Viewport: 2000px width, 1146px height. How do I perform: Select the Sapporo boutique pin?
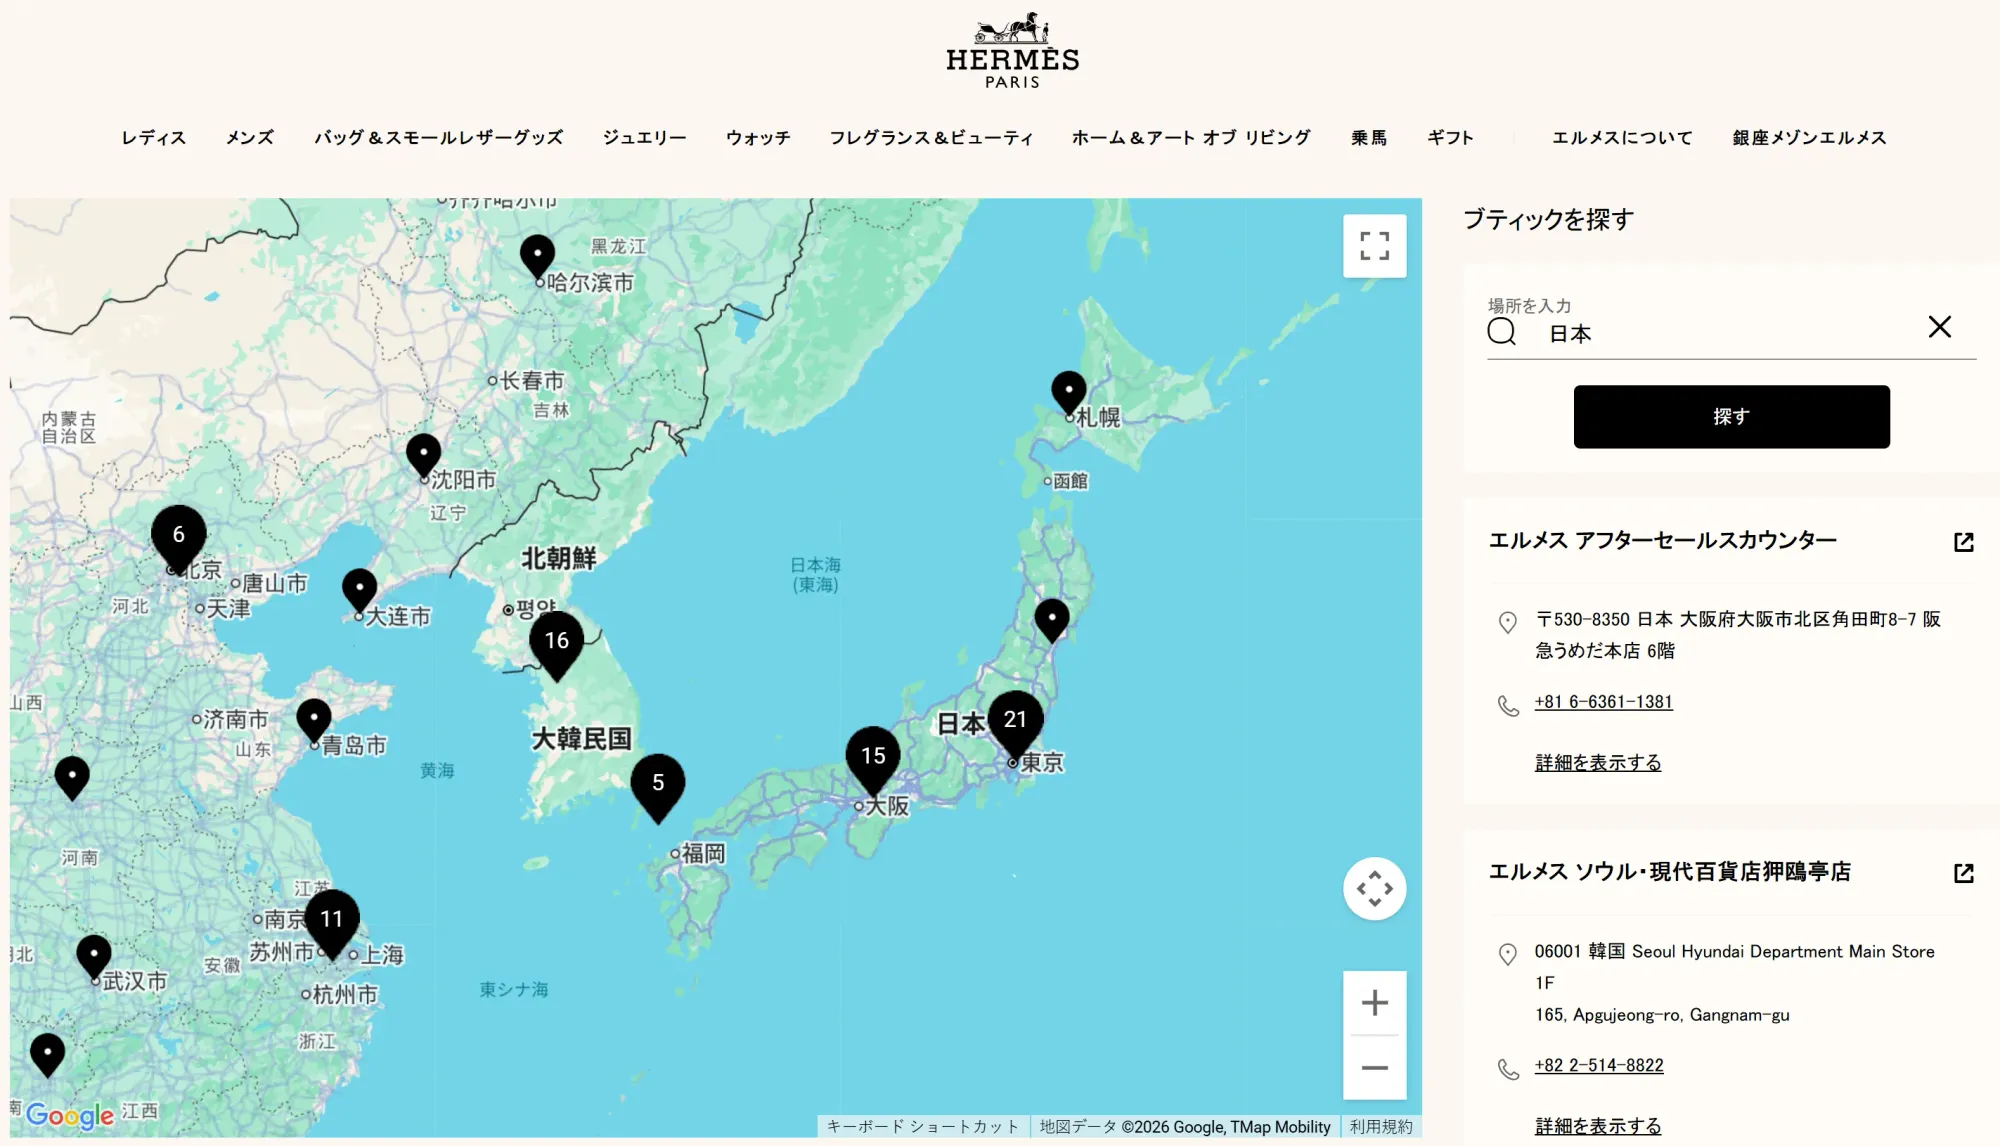pyautogui.click(x=1068, y=392)
